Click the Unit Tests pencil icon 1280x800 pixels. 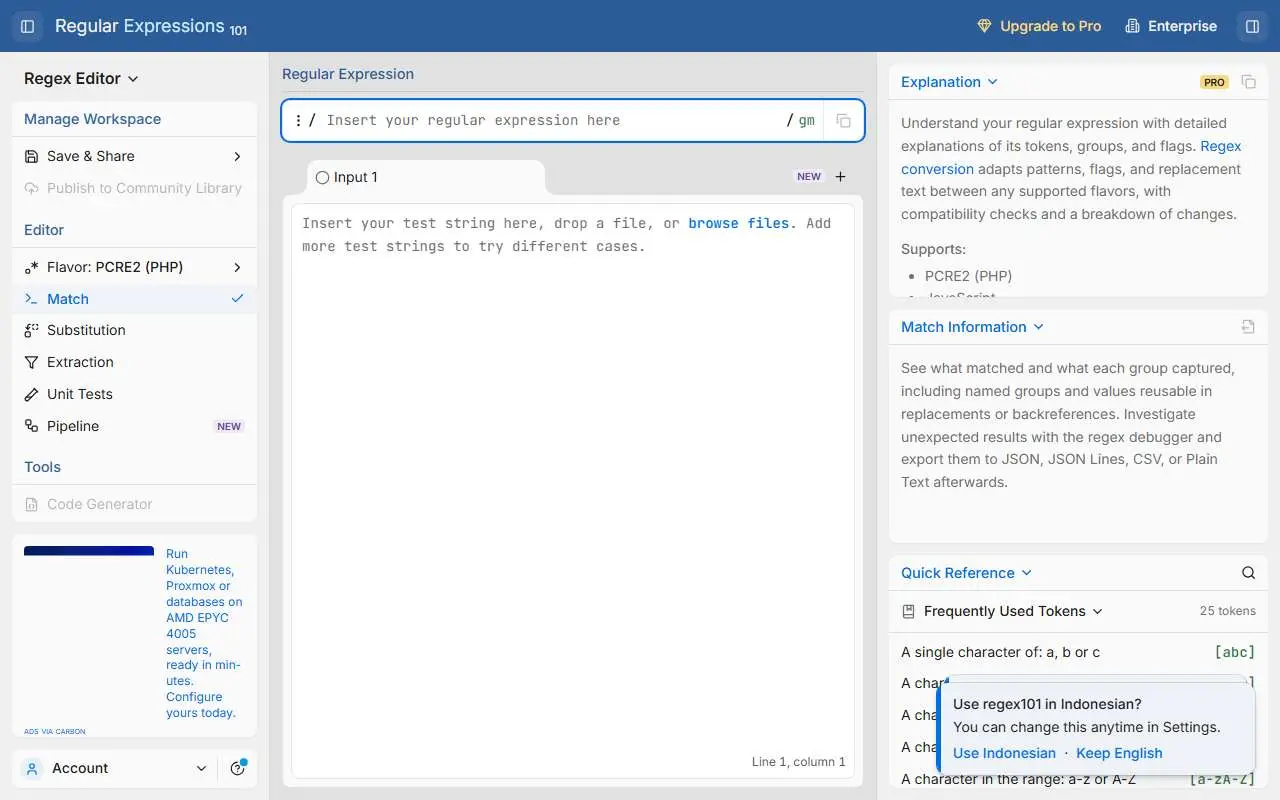tap(31, 394)
